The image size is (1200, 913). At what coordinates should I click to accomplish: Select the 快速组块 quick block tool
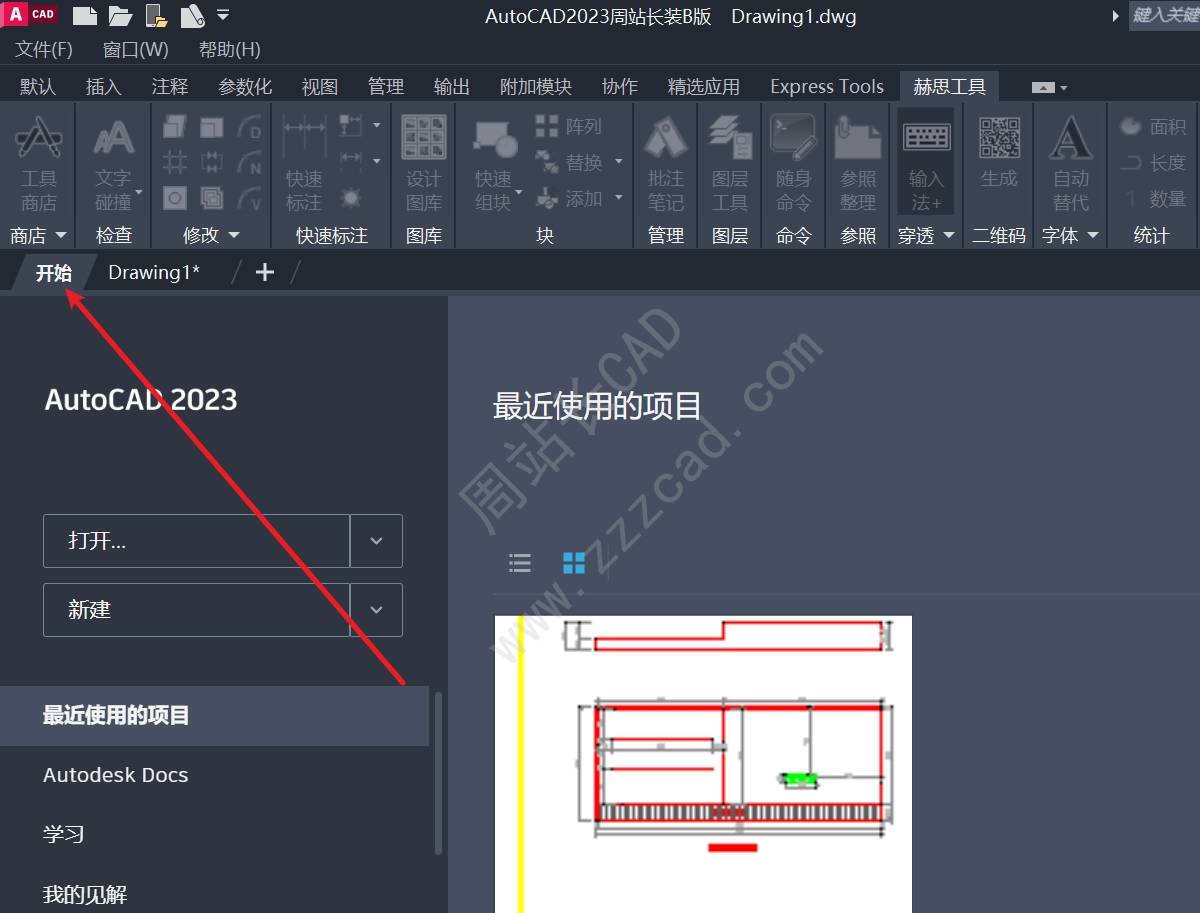coord(494,164)
